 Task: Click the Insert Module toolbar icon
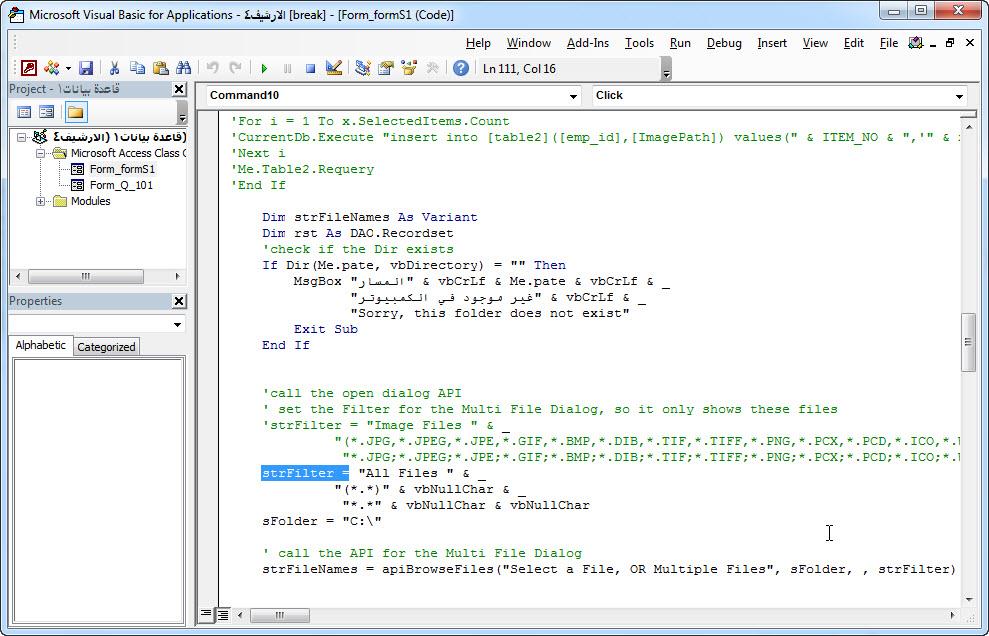[52, 68]
